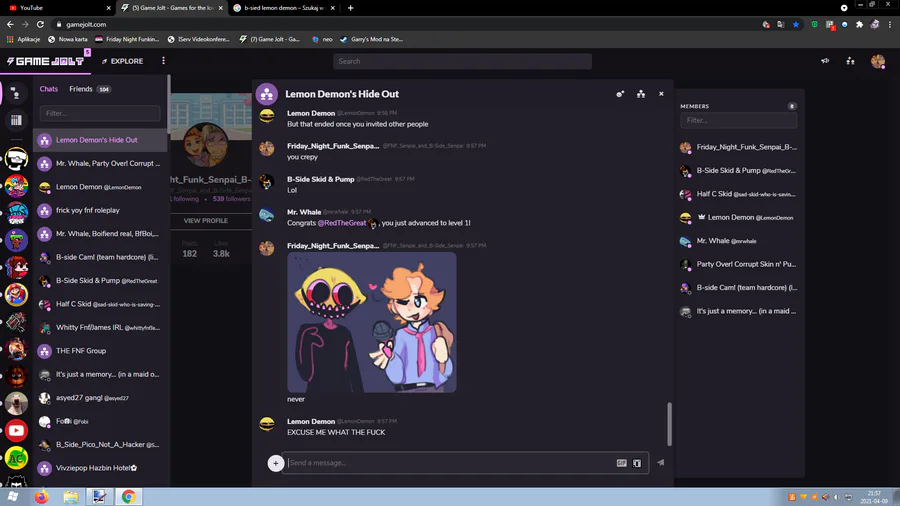
Task: Open the Explore page
Action: [122, 61]
